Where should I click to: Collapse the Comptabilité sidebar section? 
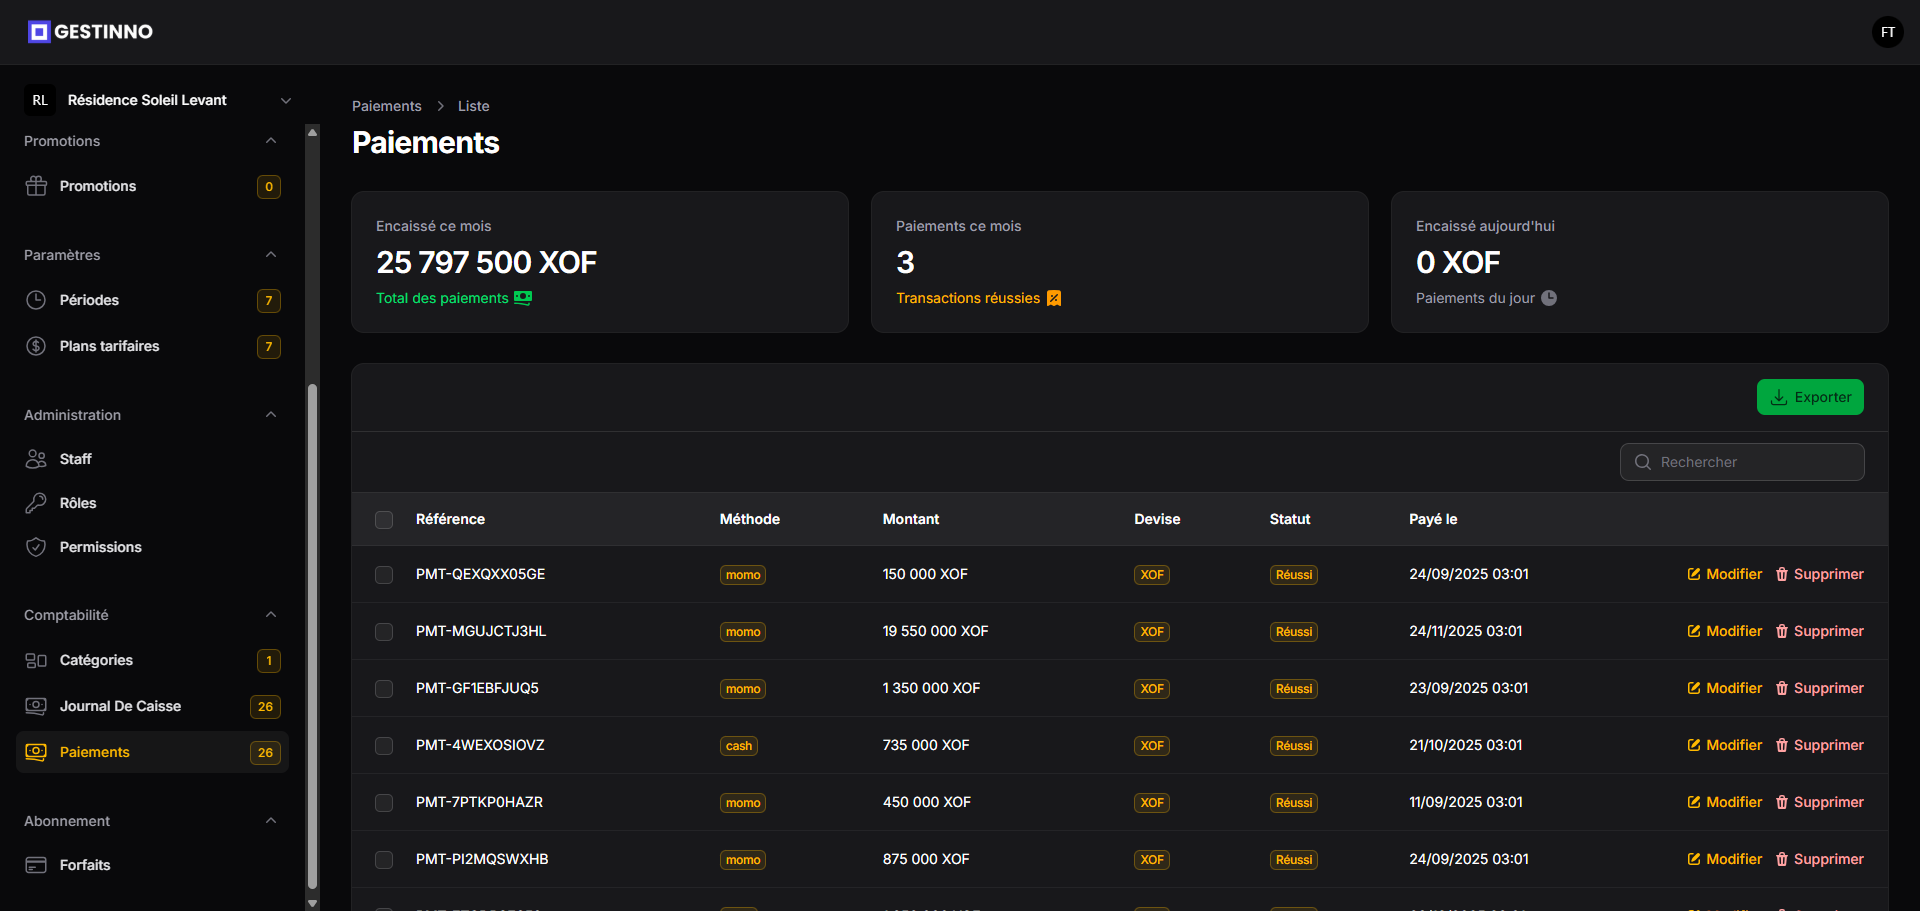click(x=271, y=615)
